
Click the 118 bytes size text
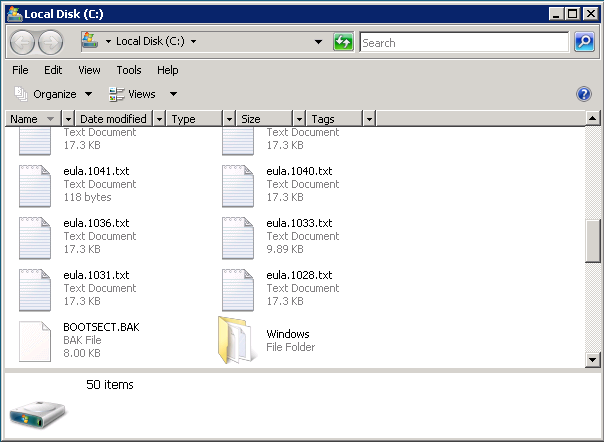tap(87, 197)
